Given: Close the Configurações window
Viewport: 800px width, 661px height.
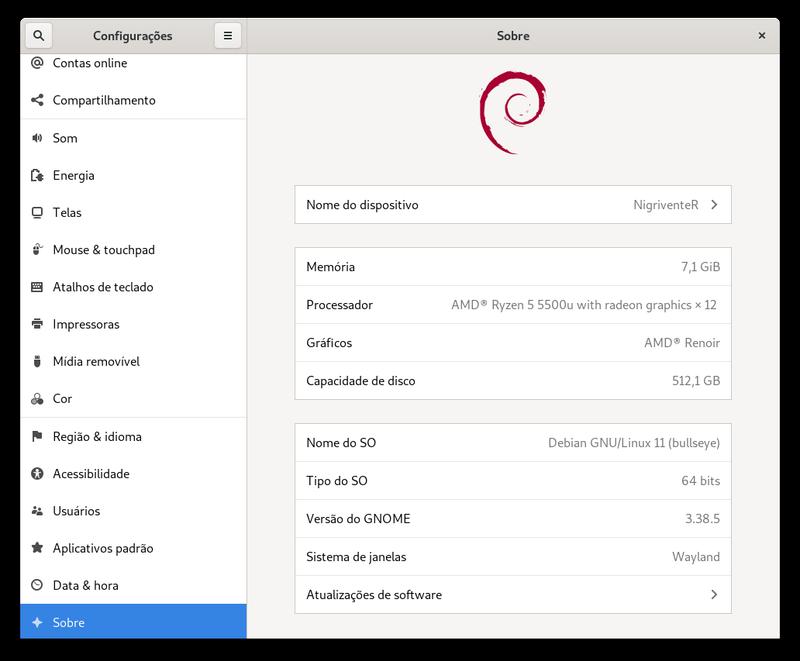Looking at the screenshot, I should coord(762,36).
